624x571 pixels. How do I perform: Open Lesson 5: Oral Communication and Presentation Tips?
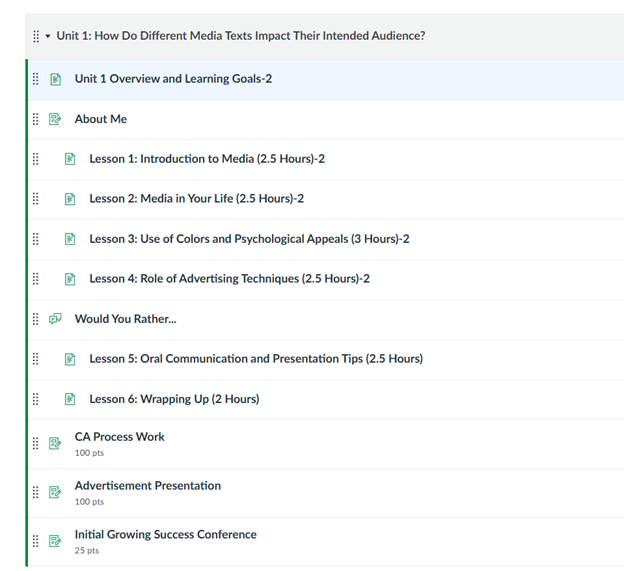pyautogui.click(x=256, y=359)
